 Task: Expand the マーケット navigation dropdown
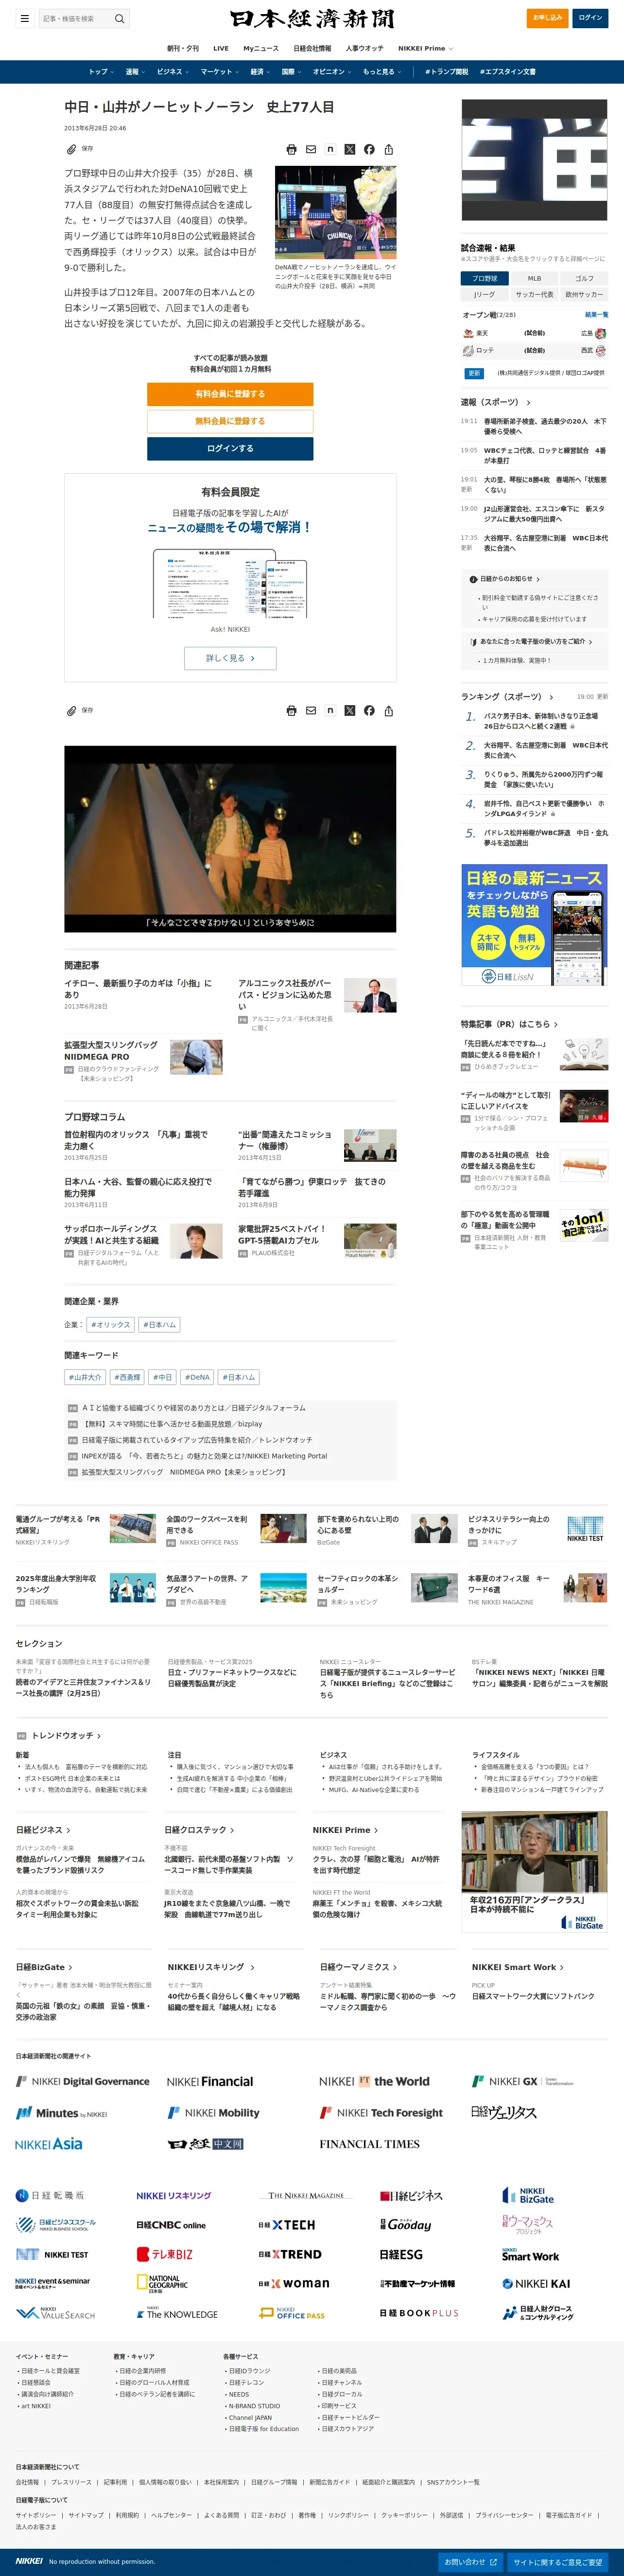pos(220,72)
